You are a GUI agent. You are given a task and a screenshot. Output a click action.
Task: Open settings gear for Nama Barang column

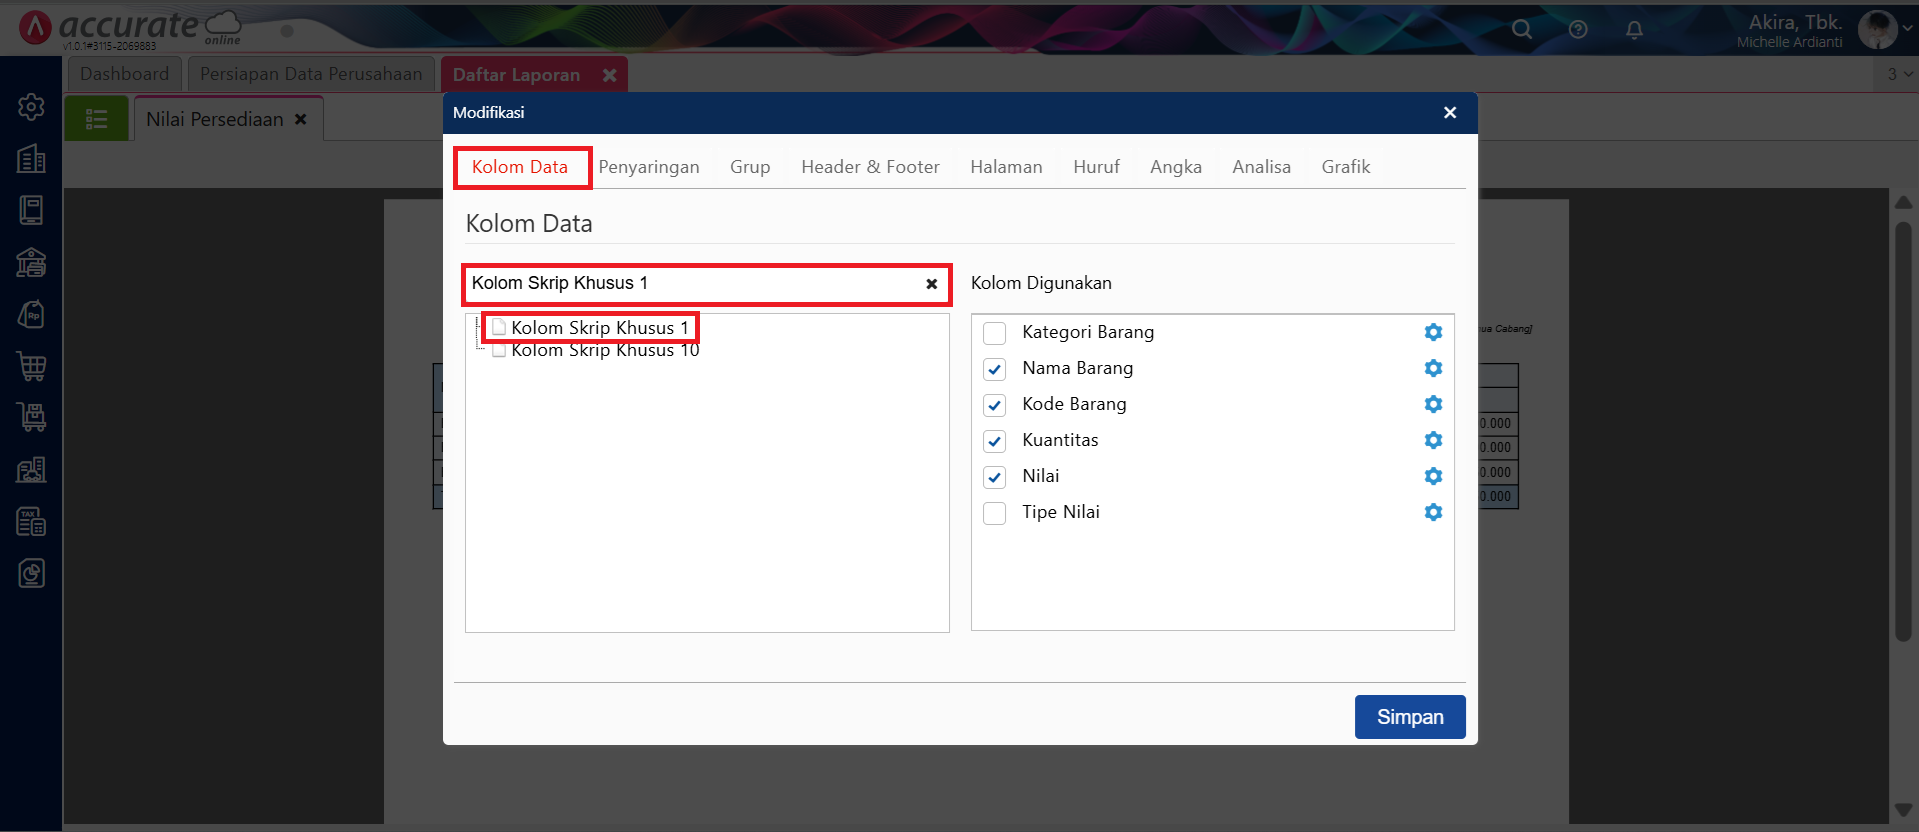(x=1433, y=368)
